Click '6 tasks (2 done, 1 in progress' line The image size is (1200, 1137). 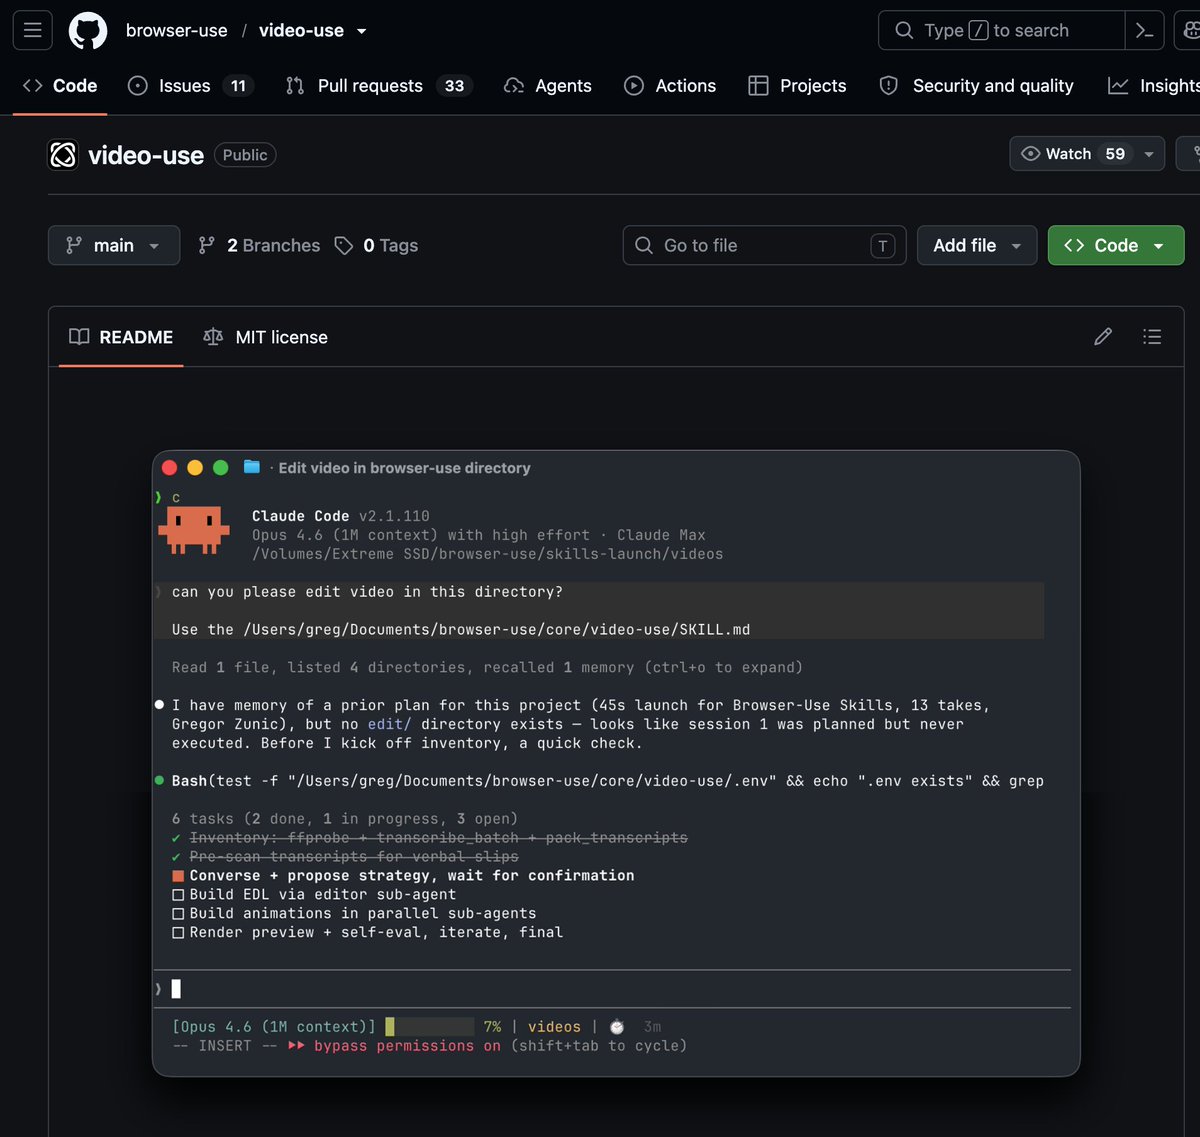[x=345, y=818]
